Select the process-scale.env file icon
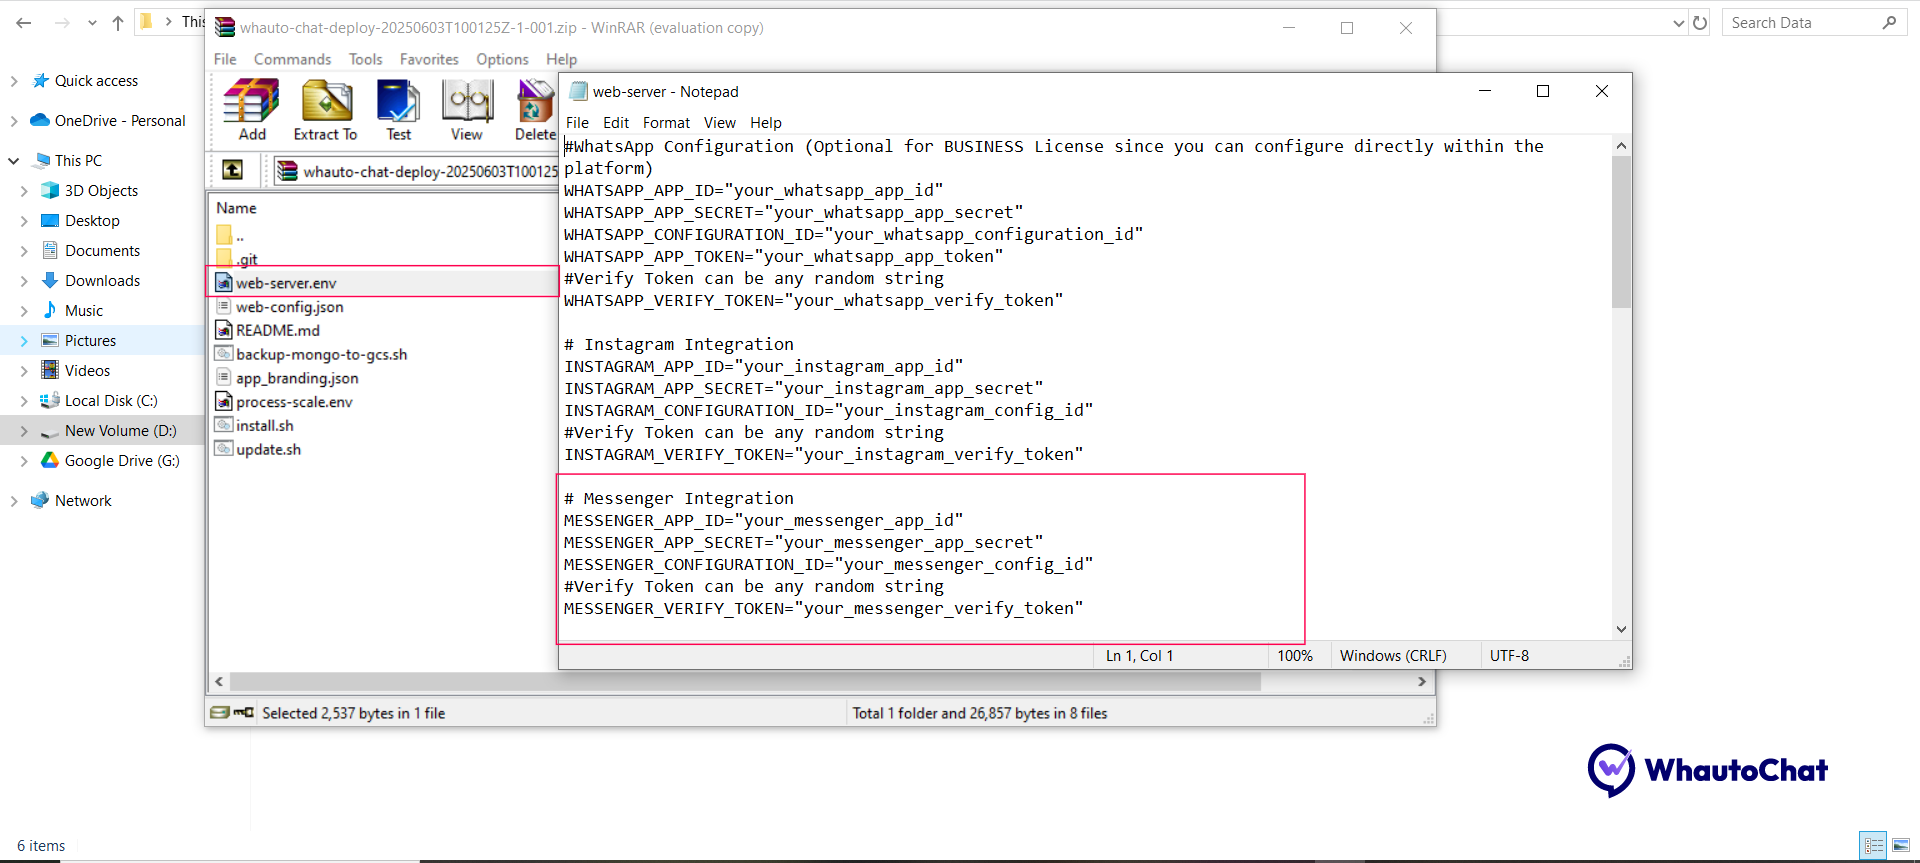1920x863 pixels. [224, 402]
